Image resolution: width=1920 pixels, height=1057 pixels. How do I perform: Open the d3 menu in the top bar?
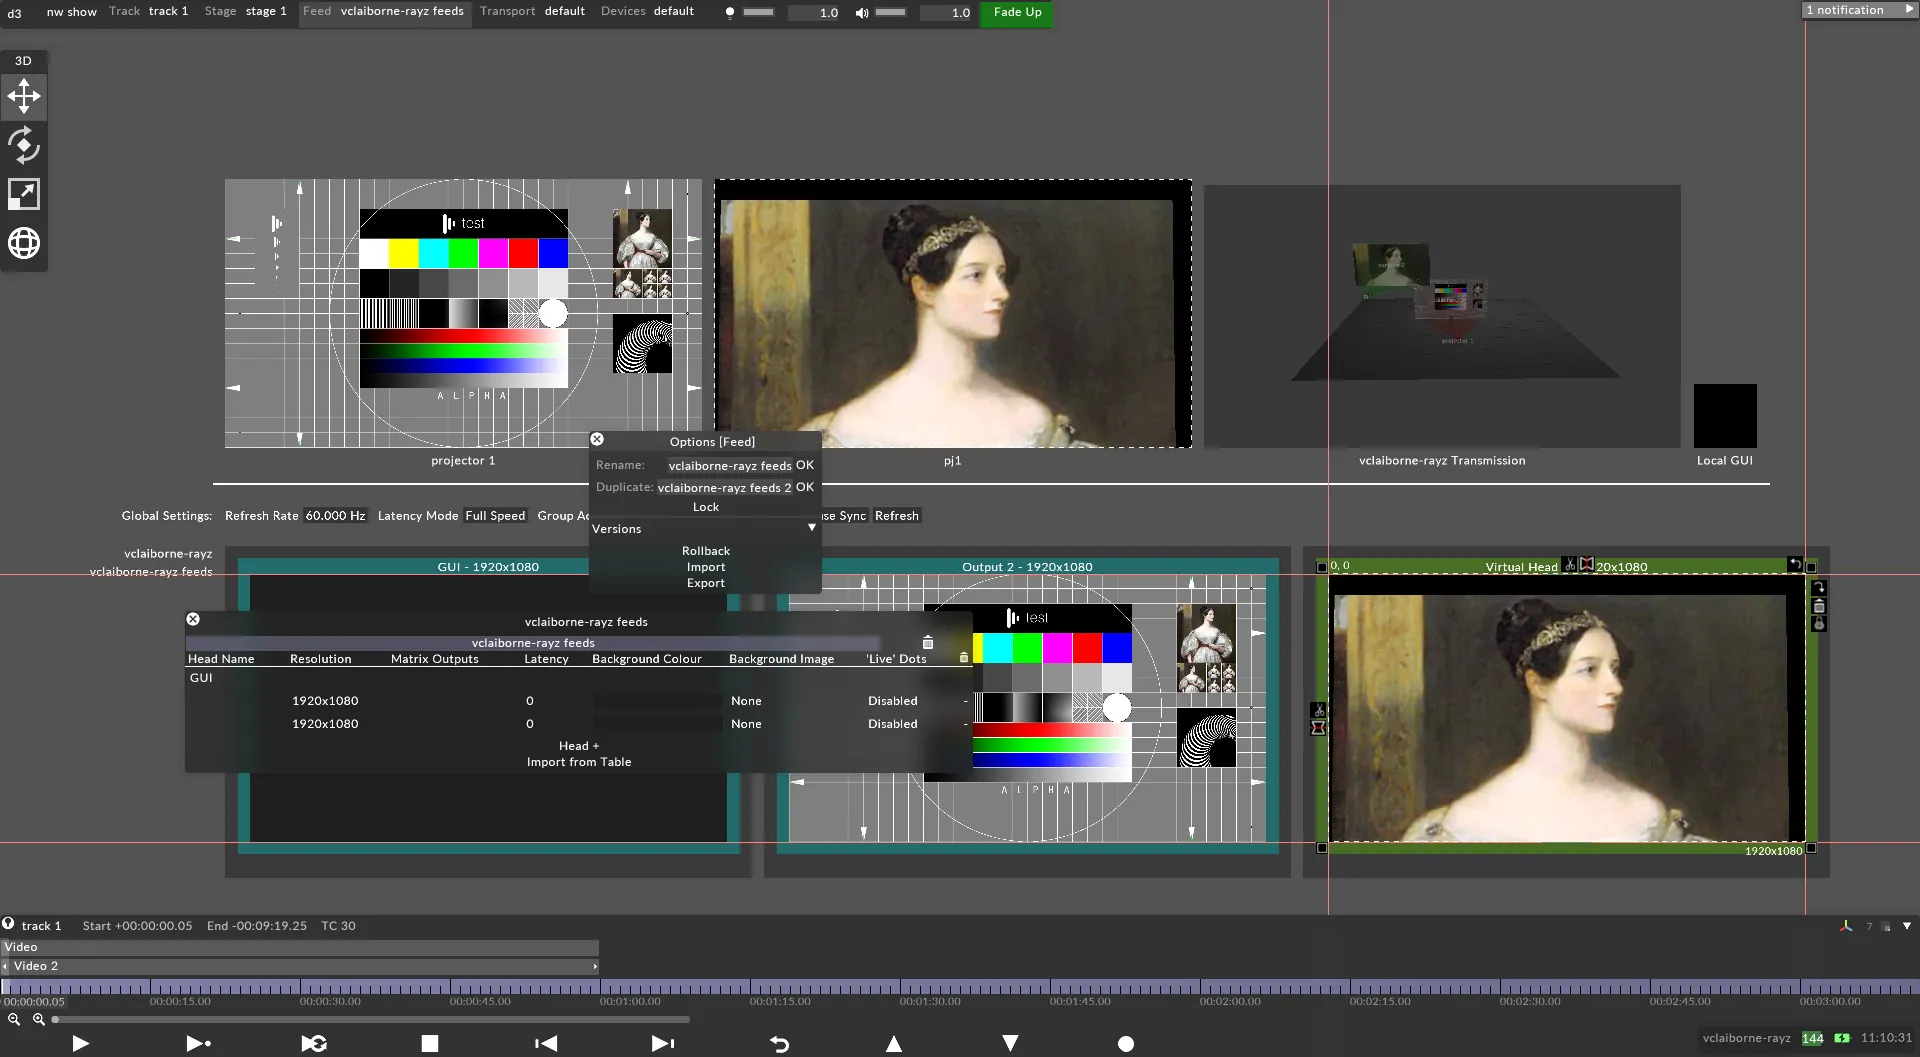click(x=14, y=13)
